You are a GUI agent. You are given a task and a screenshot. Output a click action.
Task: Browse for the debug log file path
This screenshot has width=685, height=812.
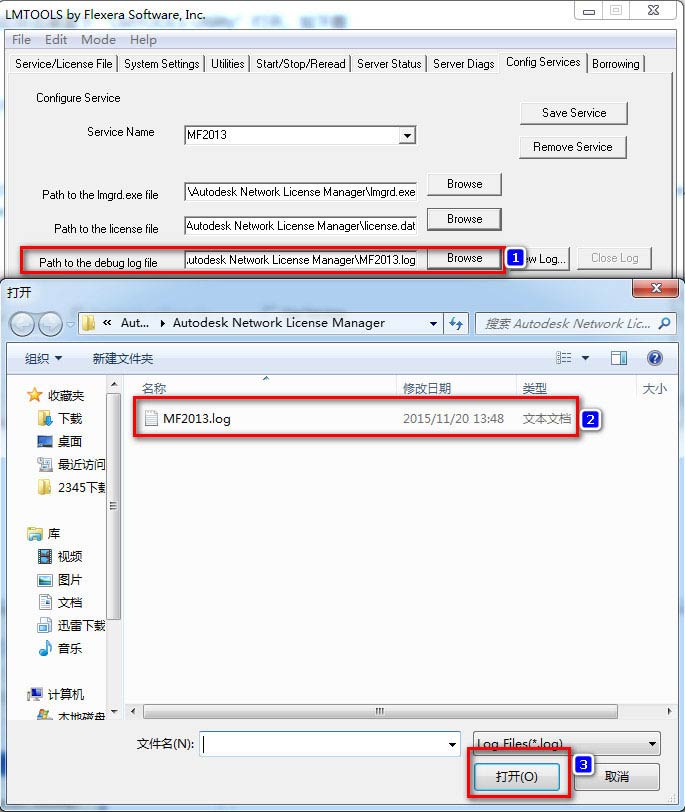[x=464, y=258]
